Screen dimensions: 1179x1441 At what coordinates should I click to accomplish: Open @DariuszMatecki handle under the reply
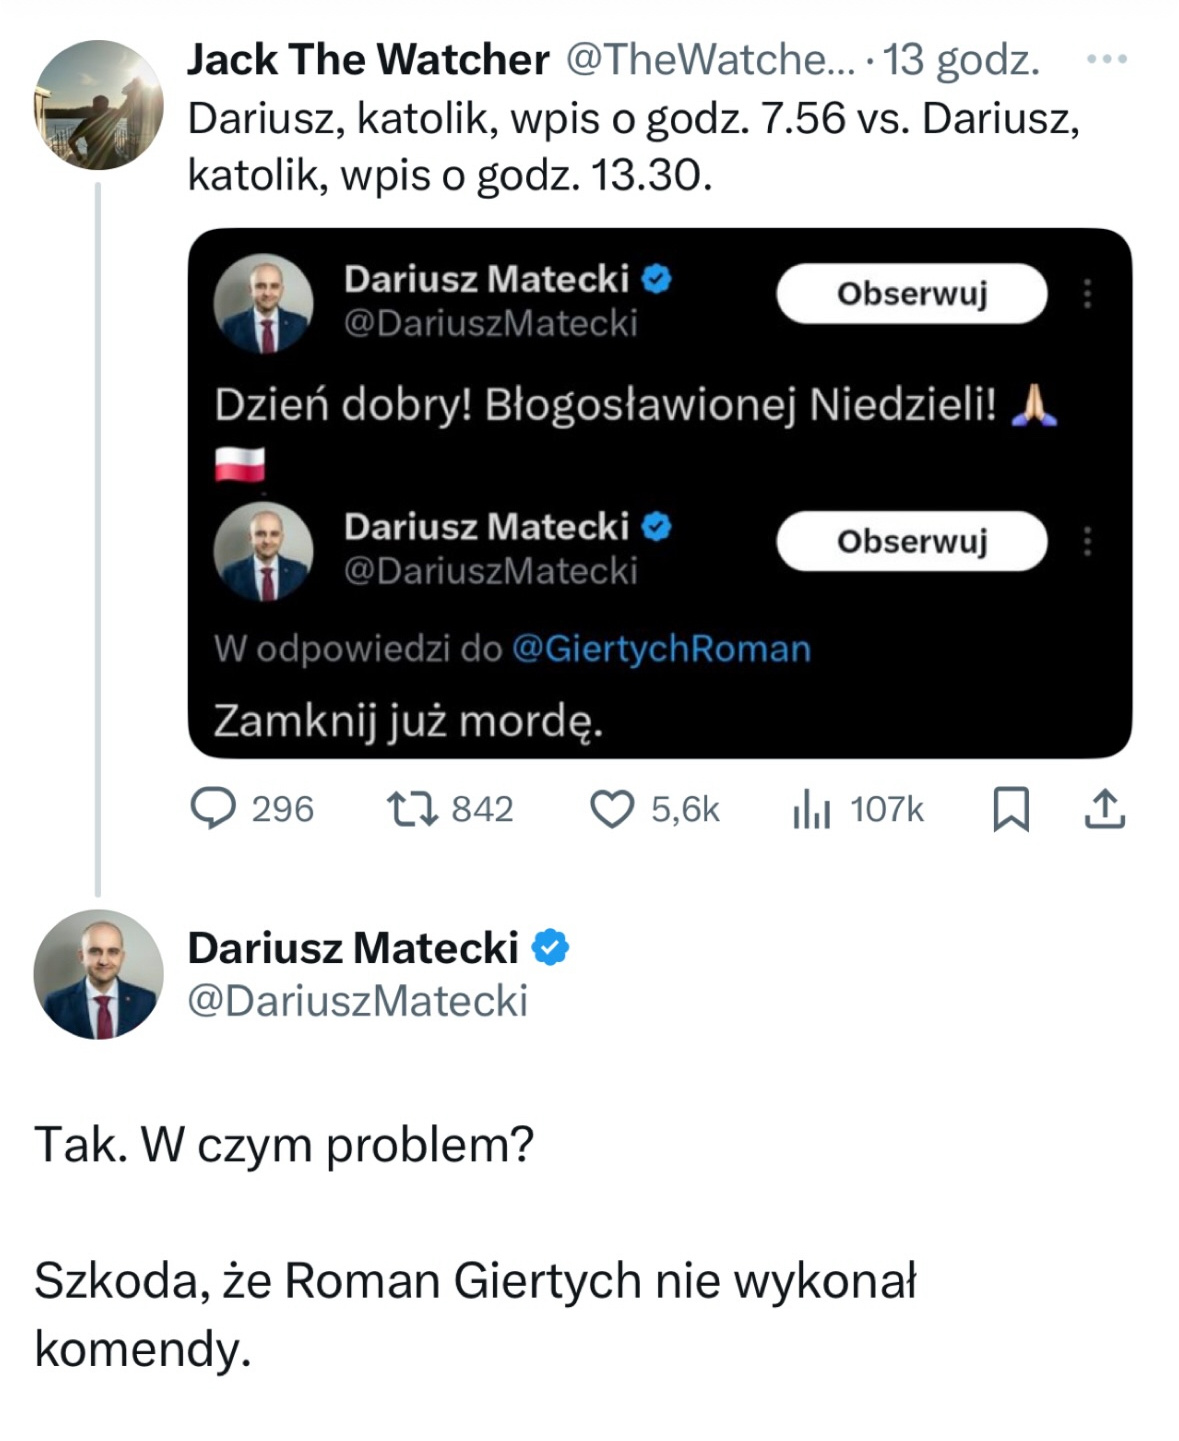click(x=360, y=1000)
